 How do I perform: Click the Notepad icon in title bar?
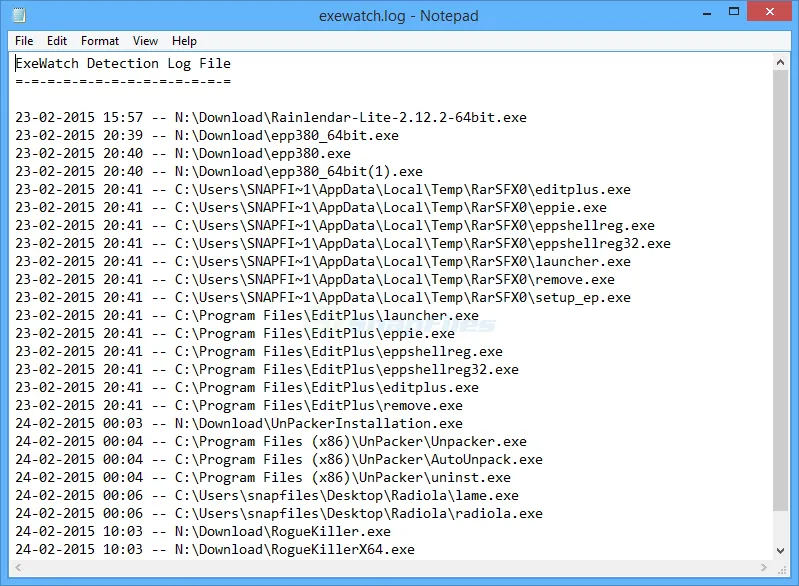(19, 15)
